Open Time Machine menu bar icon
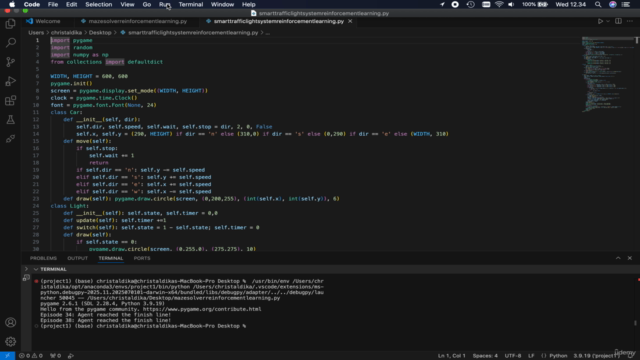The width and height of the screenshot is (640, 360). (470, 4)
